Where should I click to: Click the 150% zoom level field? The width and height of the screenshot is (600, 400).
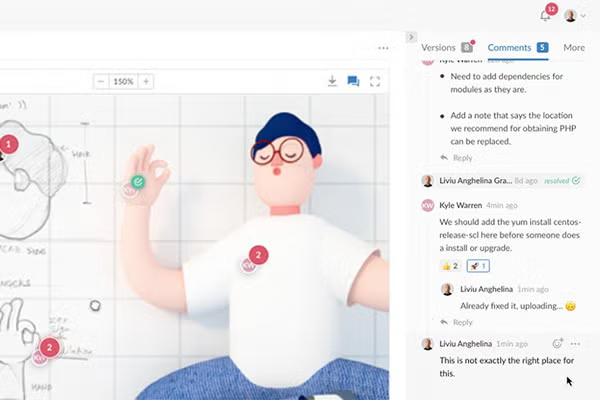click(123, 81)
